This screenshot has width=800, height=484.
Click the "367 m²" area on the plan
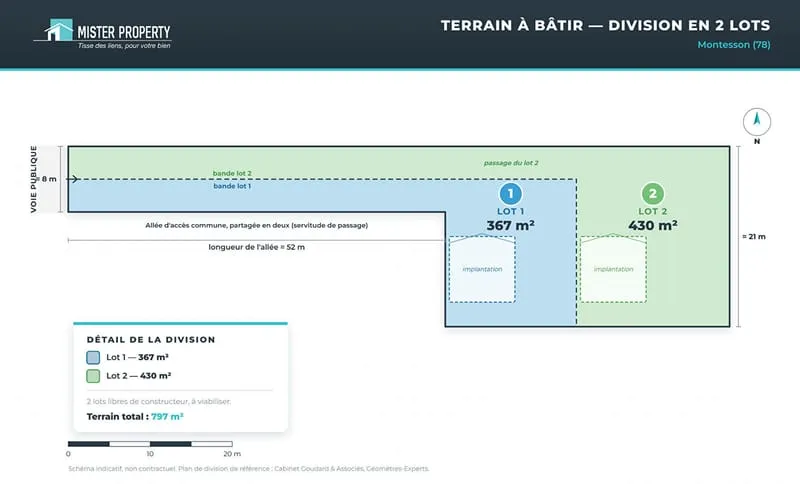510,225
